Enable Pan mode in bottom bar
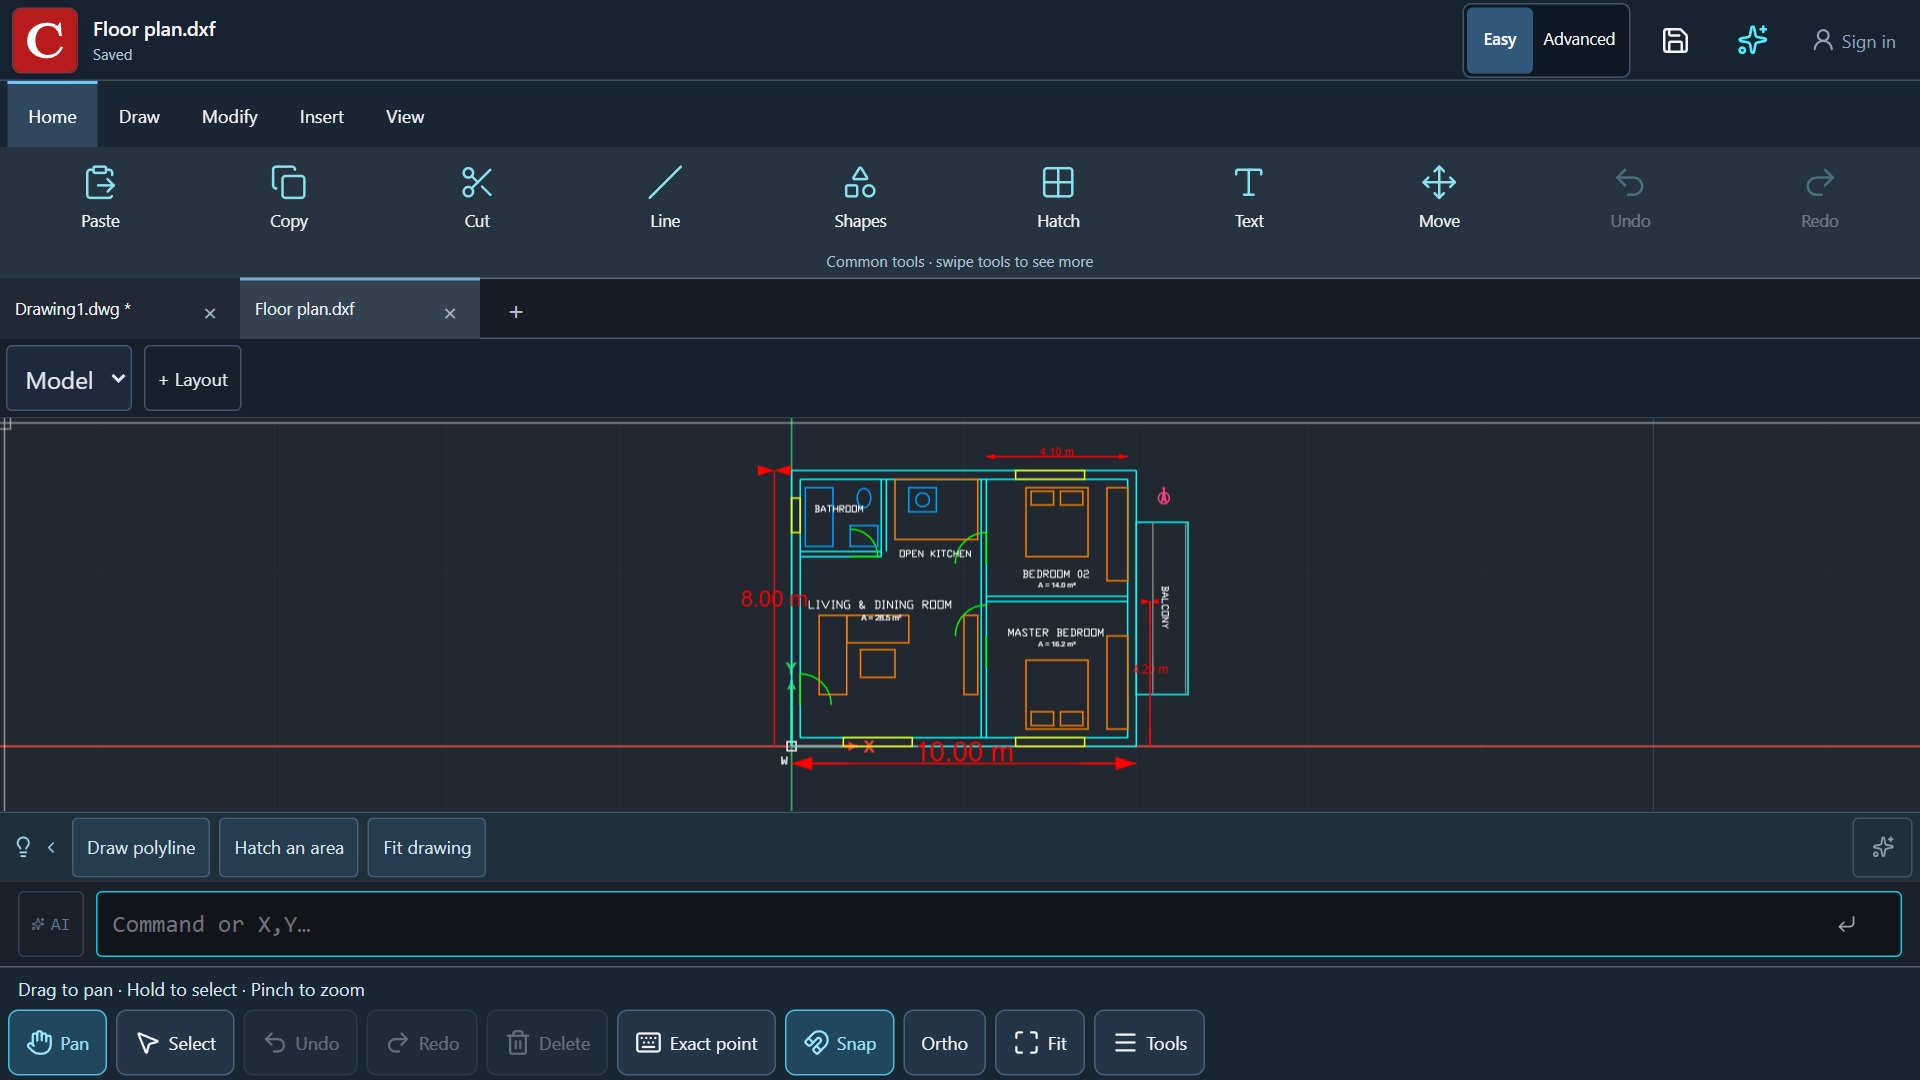1920x1080 pixels. point(58,1043)
